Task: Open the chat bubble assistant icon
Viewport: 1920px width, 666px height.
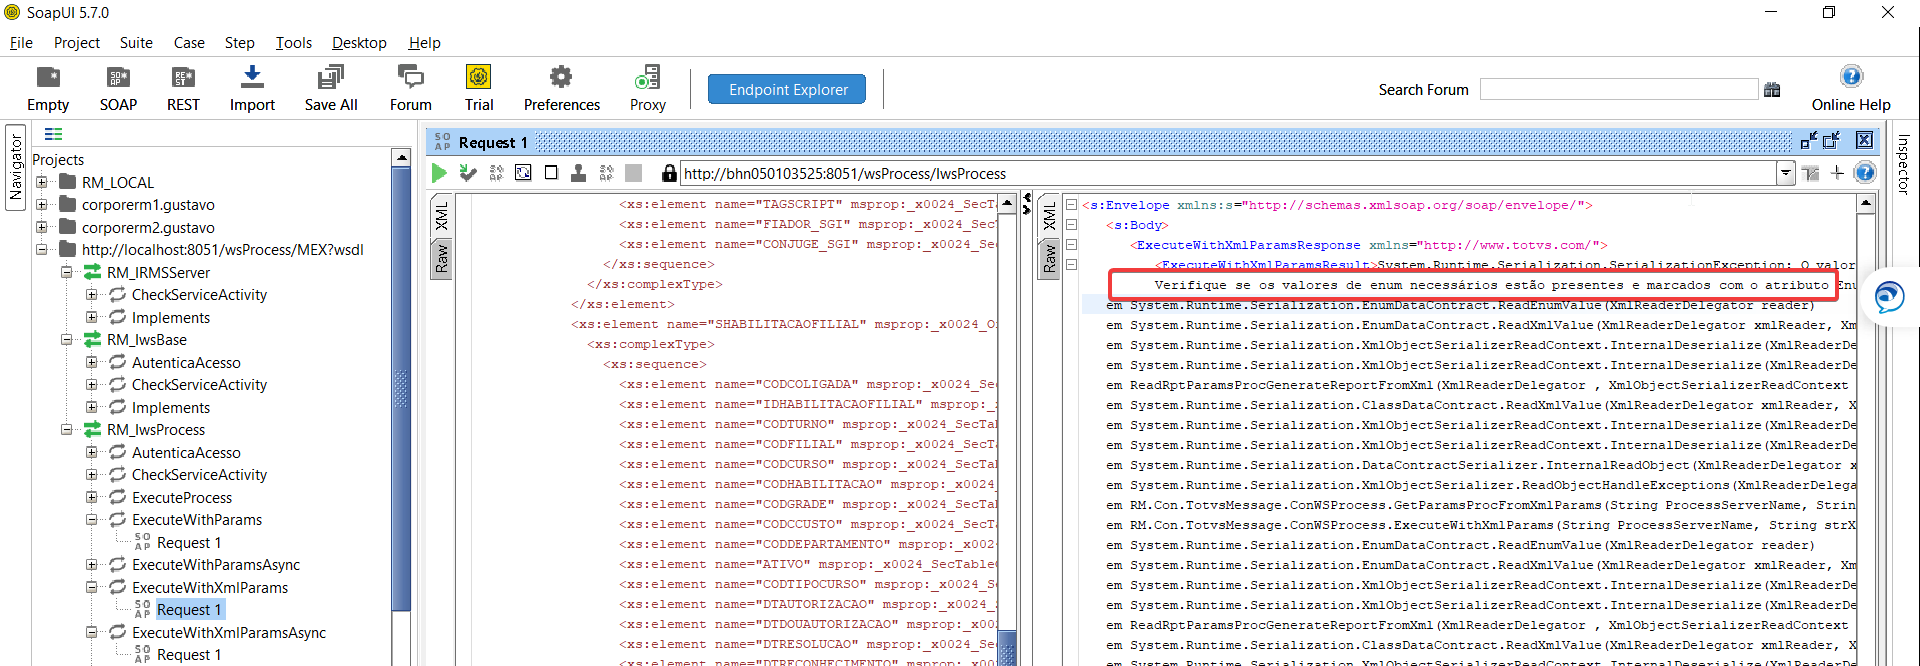Action: [1889, 297]
